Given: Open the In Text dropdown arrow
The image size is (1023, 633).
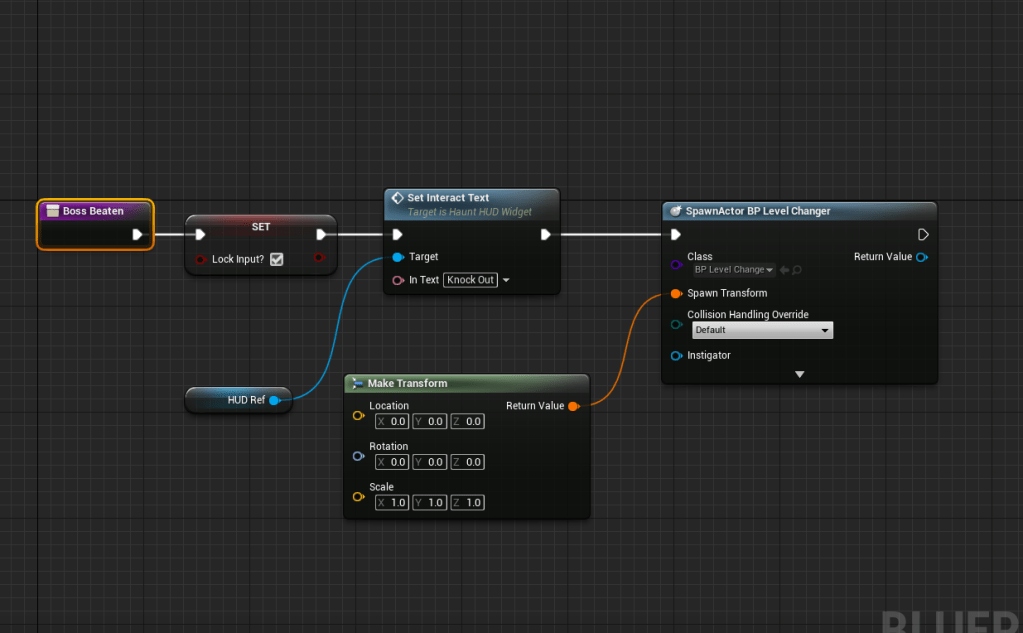Looking at the screenshot, I should click(x=506, y=280).
